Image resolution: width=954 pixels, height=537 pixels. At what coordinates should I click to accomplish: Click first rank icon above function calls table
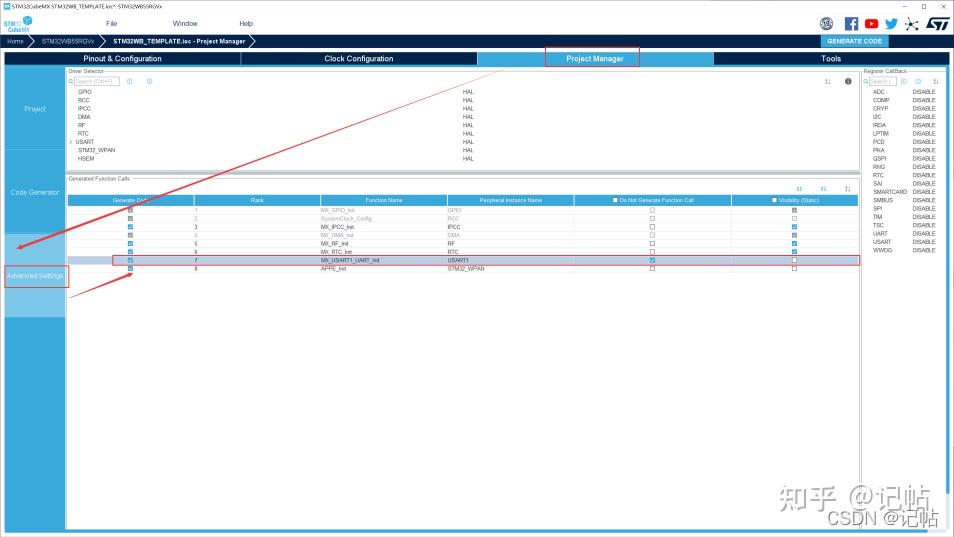tap(799, 189)
